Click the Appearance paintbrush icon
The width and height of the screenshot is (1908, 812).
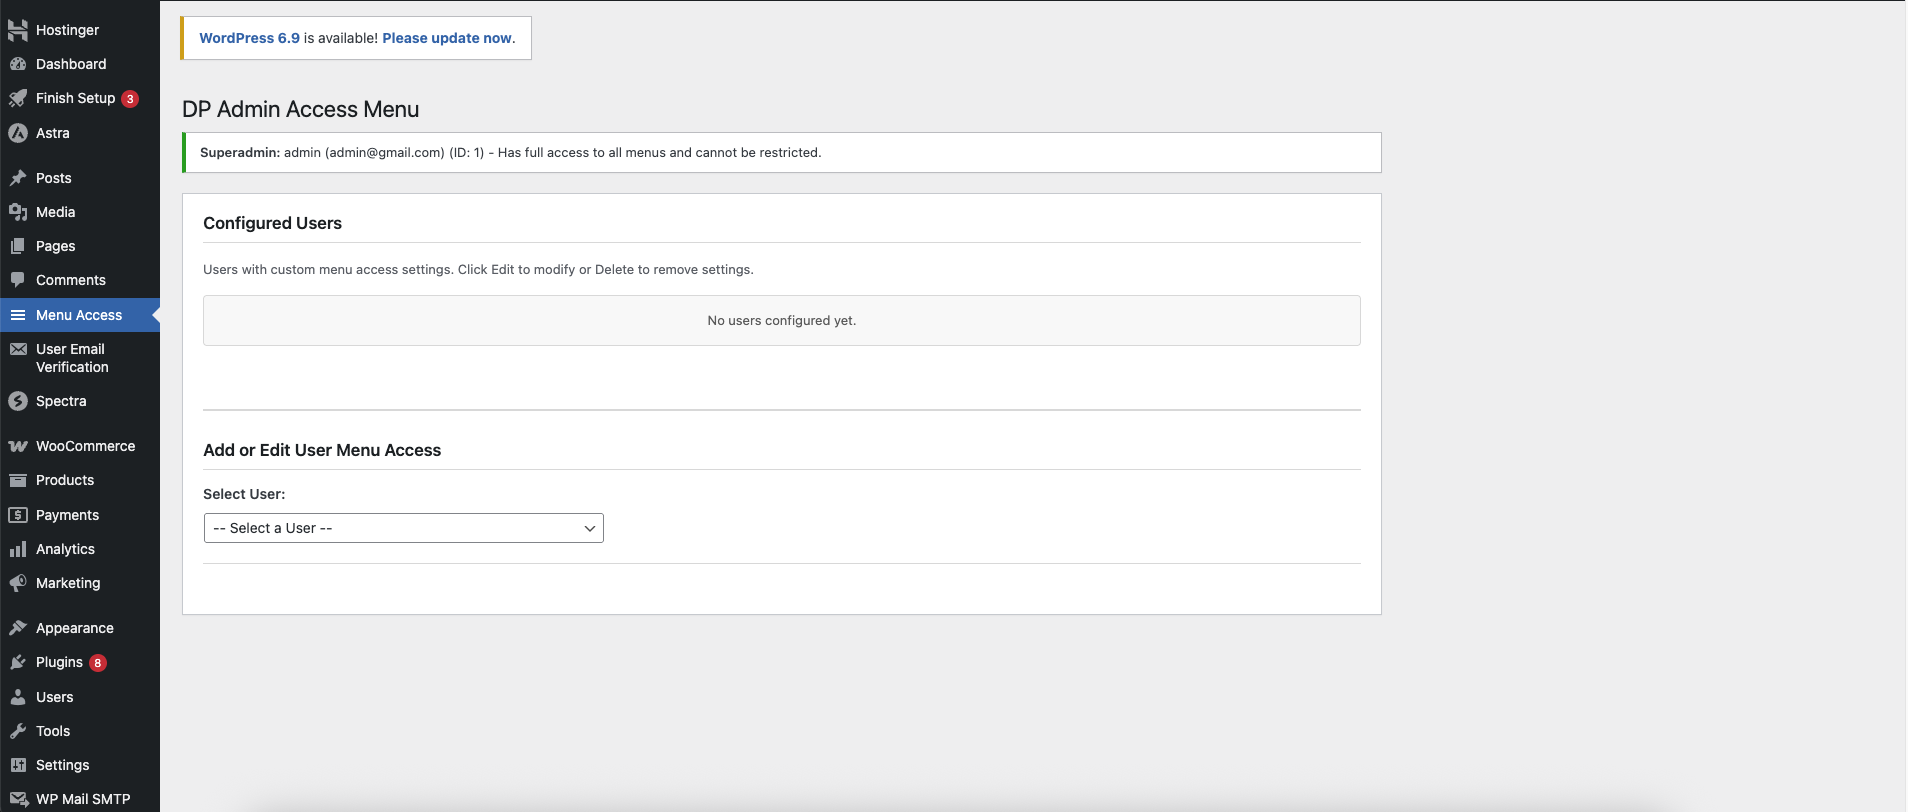(18, 628)
